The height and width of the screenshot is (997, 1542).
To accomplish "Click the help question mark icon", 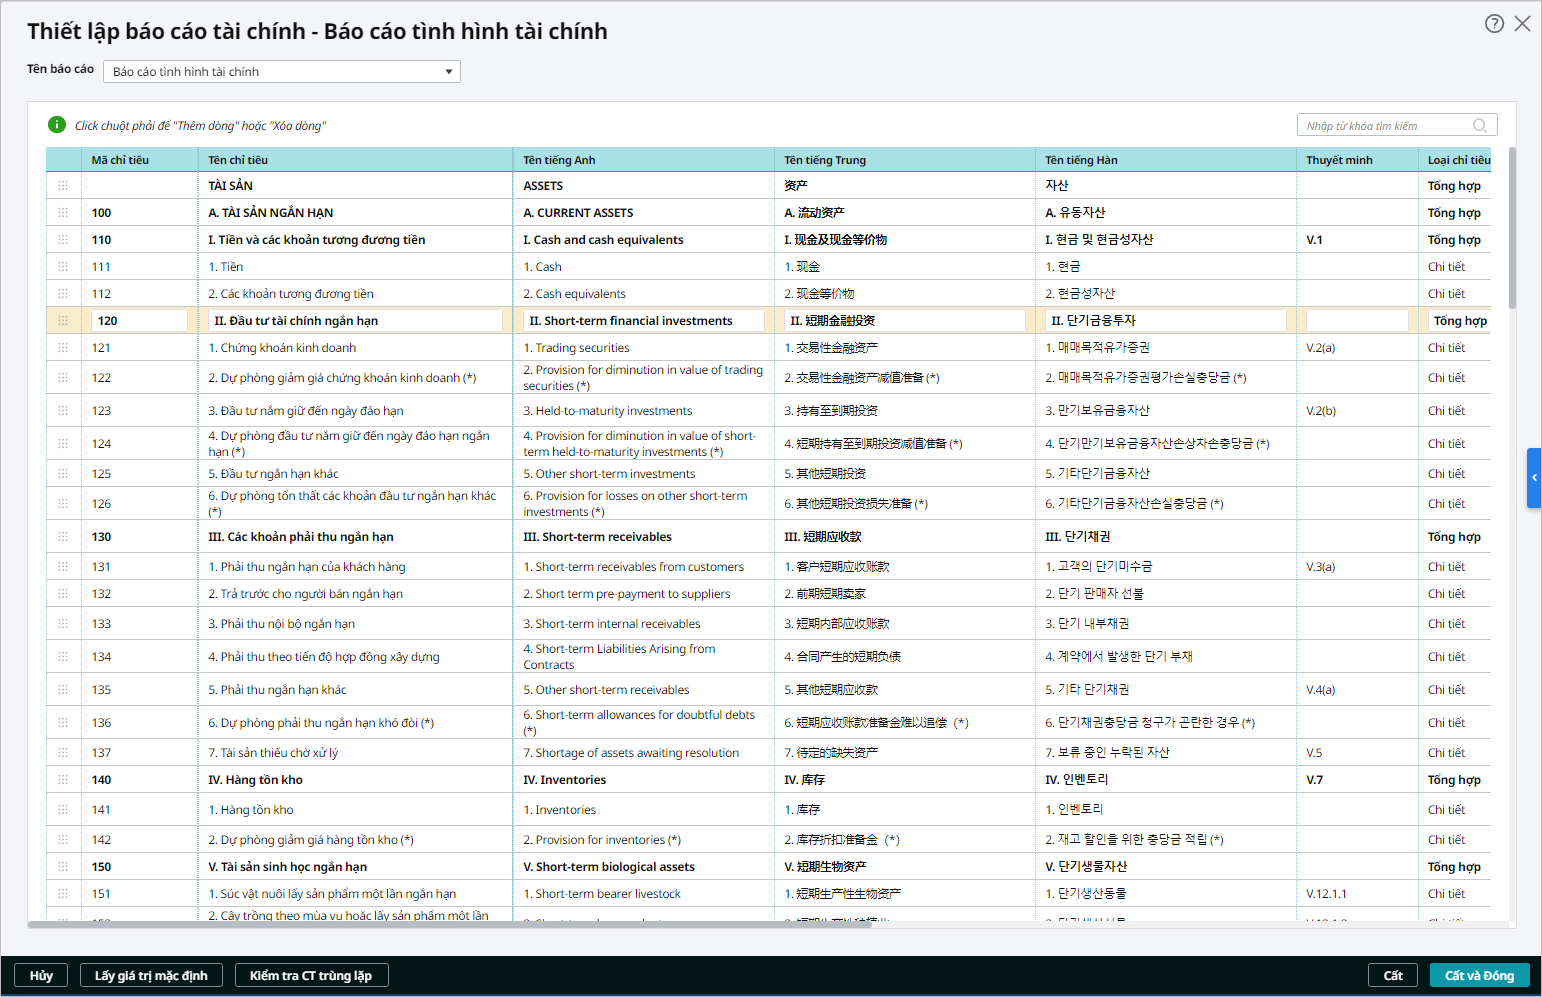I will (1494, 24).
